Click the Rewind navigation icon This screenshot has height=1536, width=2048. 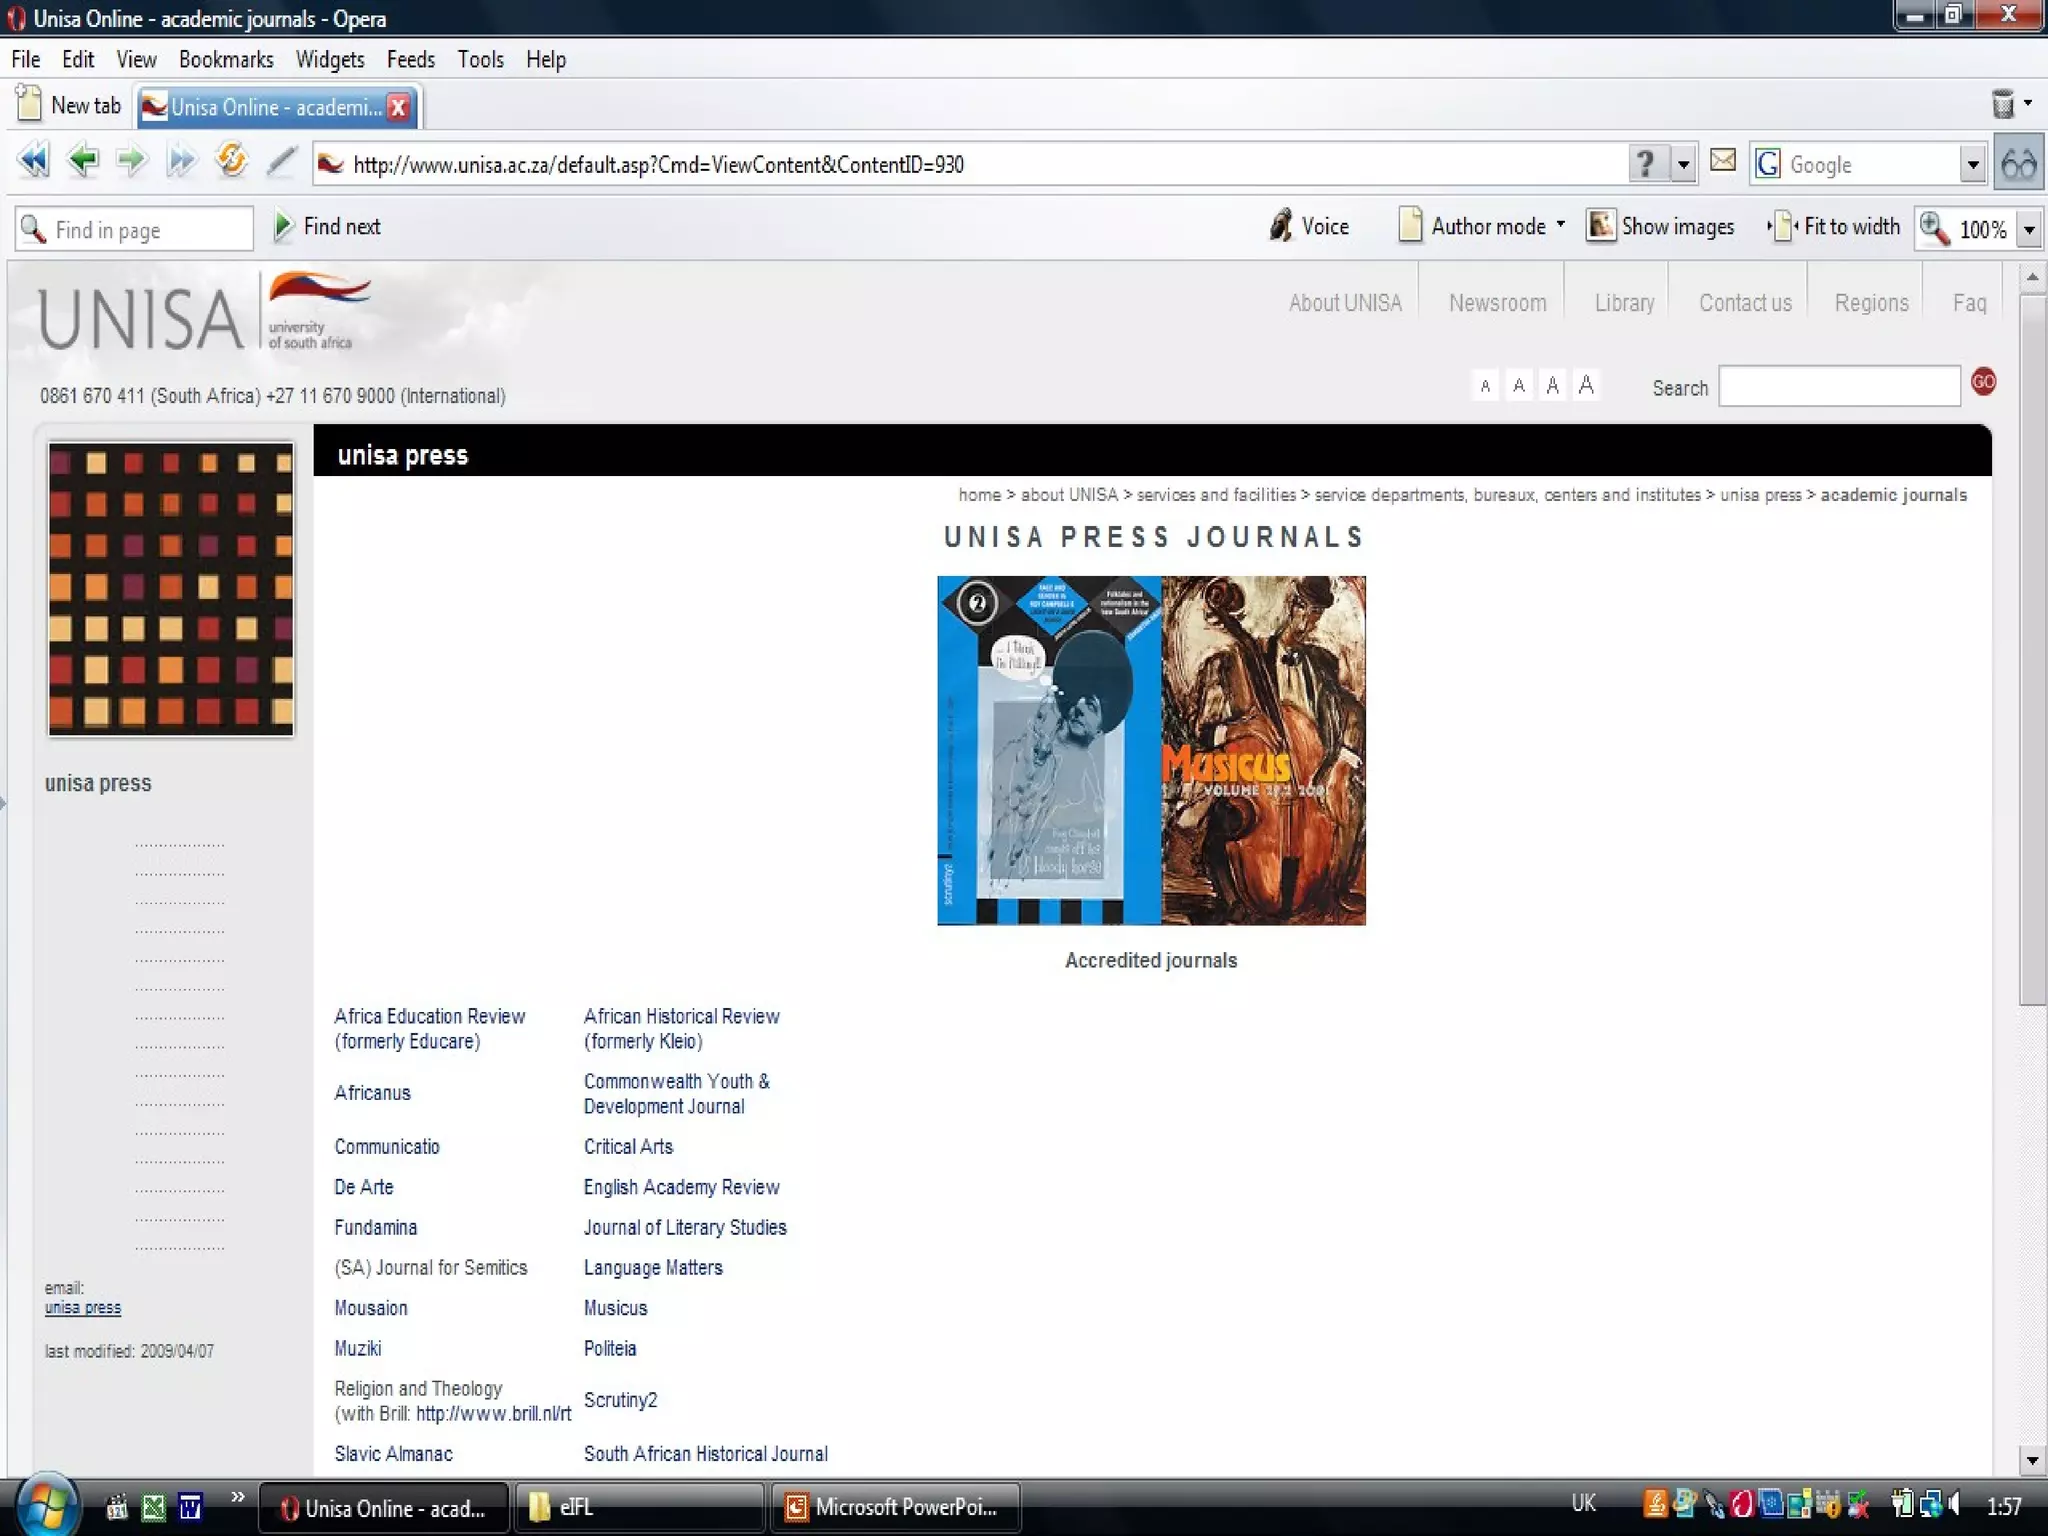(33, 161)
